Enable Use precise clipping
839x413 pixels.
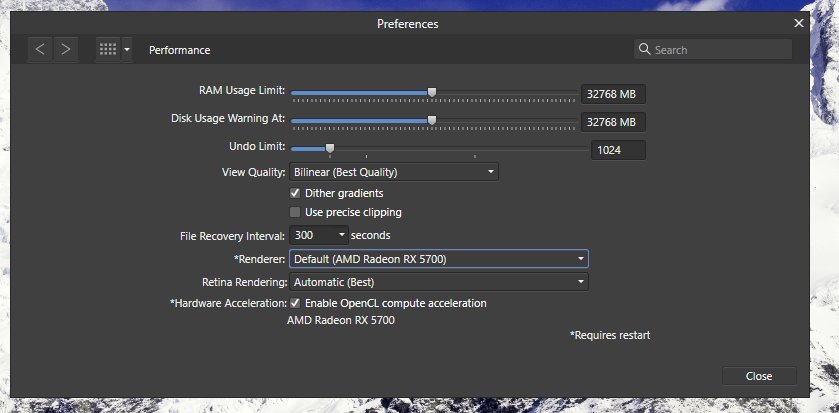click(x=295, y=212)
